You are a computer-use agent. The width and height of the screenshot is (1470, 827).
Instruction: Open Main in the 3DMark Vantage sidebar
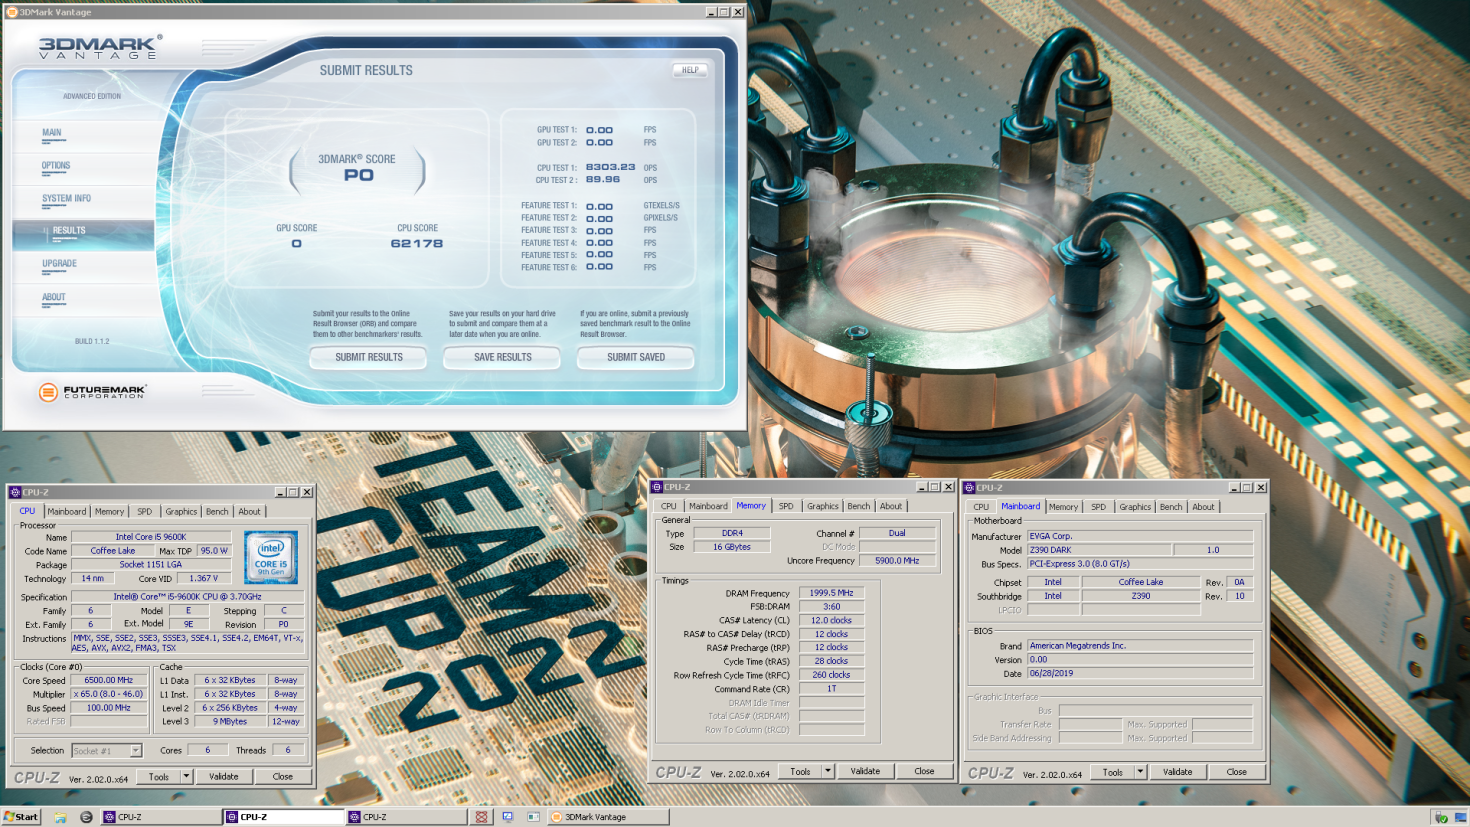click(52, 133)
